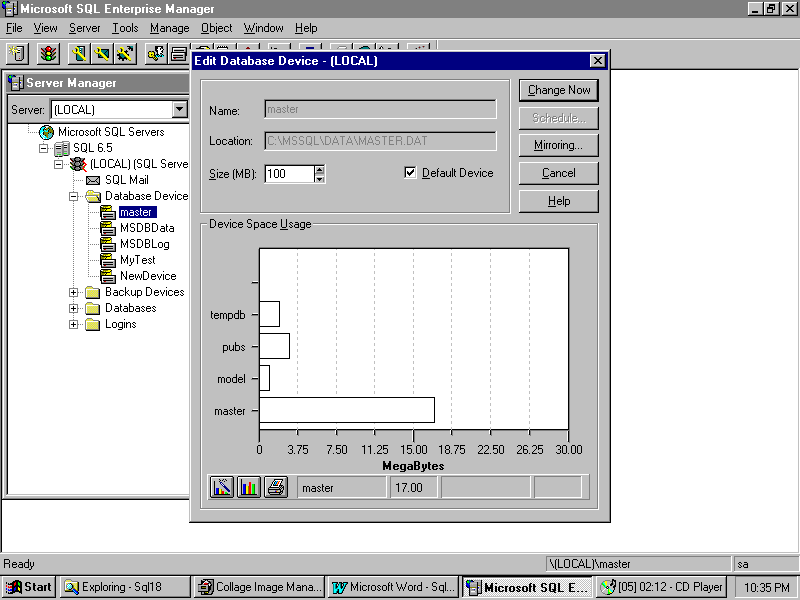Screen dimensions: 800x600
Task: Switch to Microsoft Word in taskbar
Action: tap(393, 587)
